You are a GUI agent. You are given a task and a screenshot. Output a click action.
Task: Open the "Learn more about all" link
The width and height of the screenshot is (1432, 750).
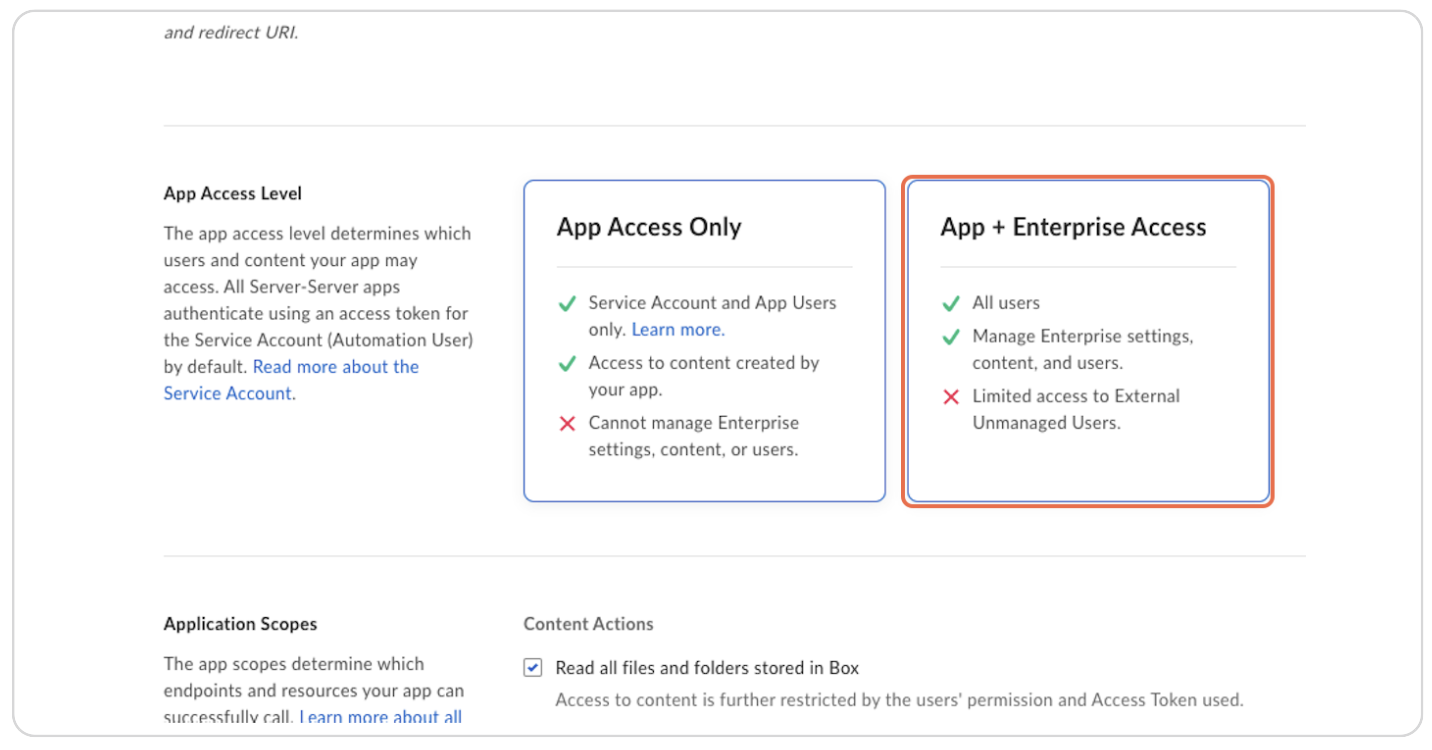point(380,717)
